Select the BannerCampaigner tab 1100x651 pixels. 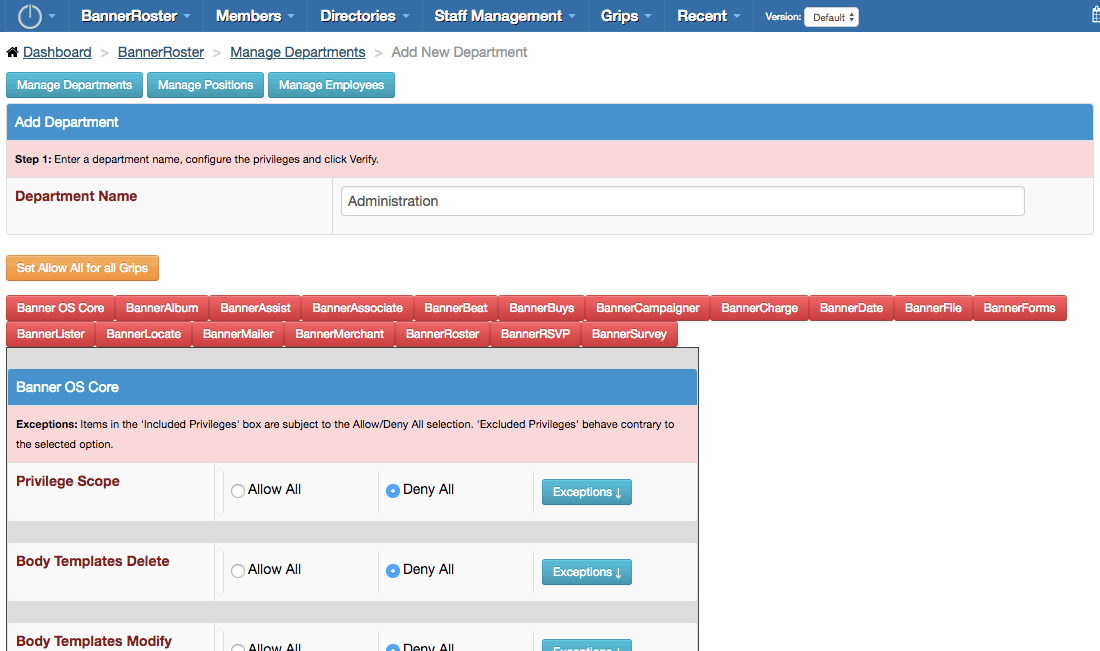pos(648,308)
